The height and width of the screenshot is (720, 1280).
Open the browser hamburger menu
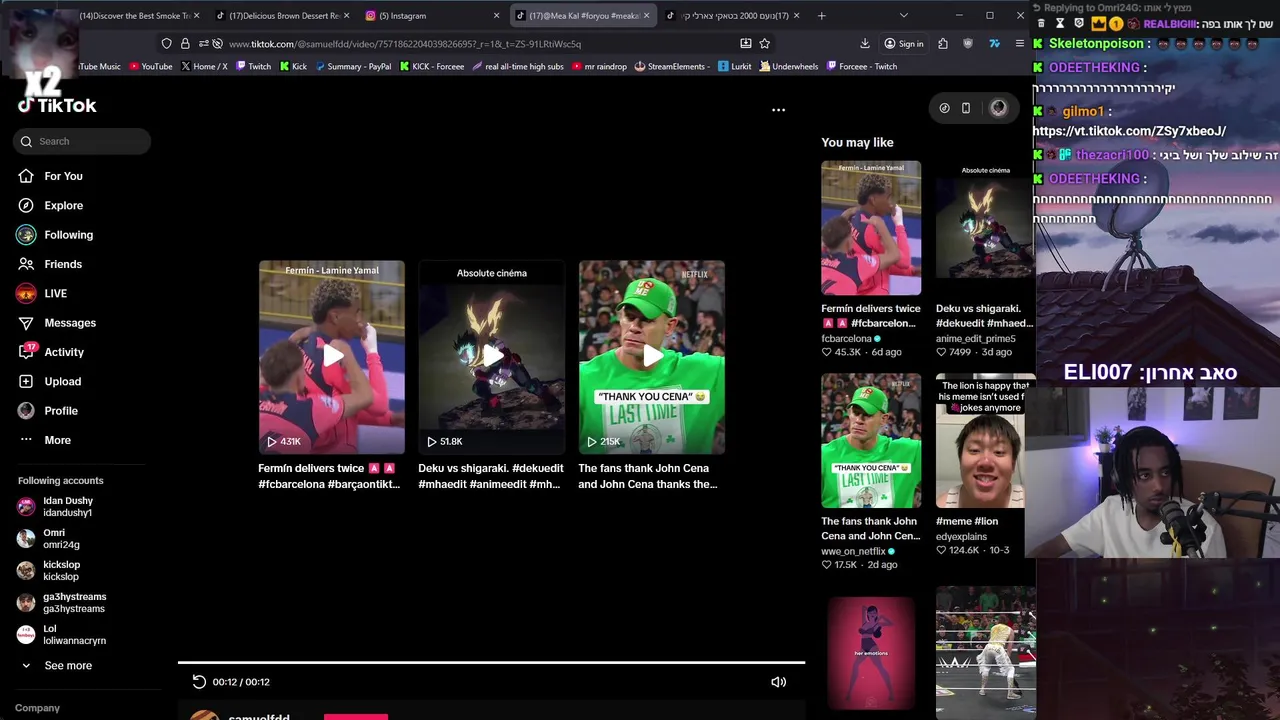pyautogui.click(x=1019, y=44)
